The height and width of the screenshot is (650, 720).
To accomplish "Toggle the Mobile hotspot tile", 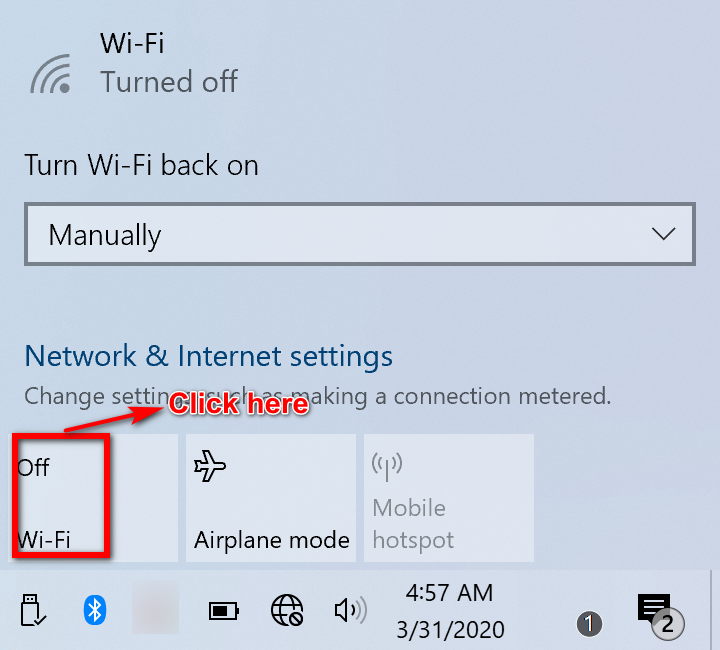I will coord(449,498).
